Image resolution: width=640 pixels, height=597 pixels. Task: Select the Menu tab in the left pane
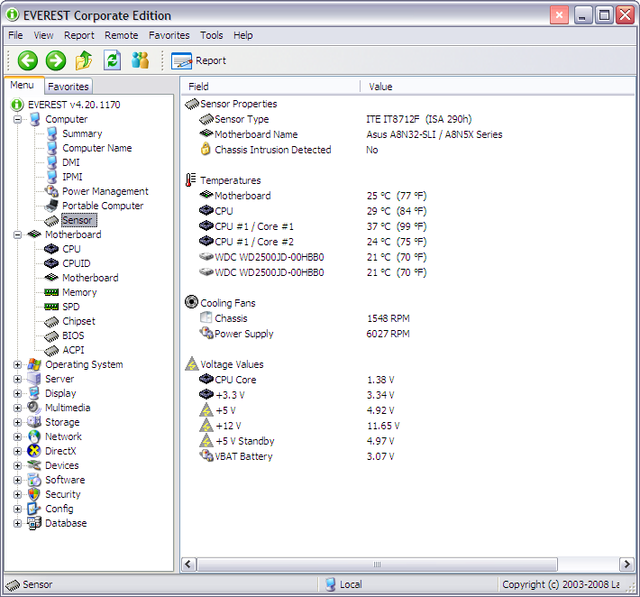(x=22, y=85)
